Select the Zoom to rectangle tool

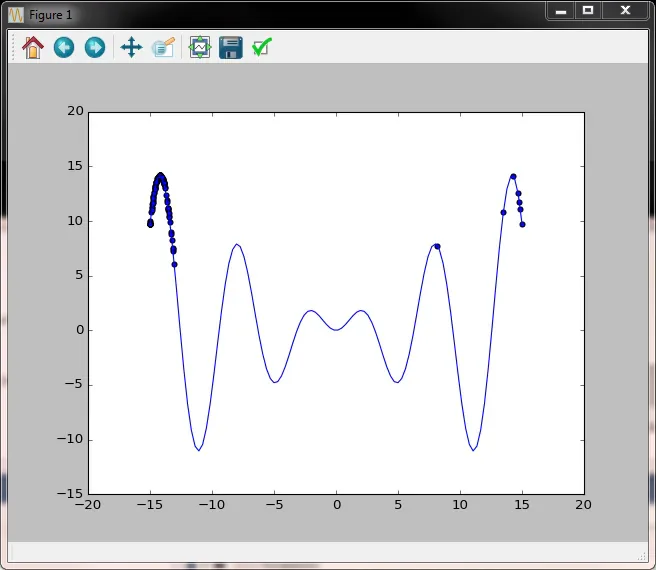click(164, 47)
